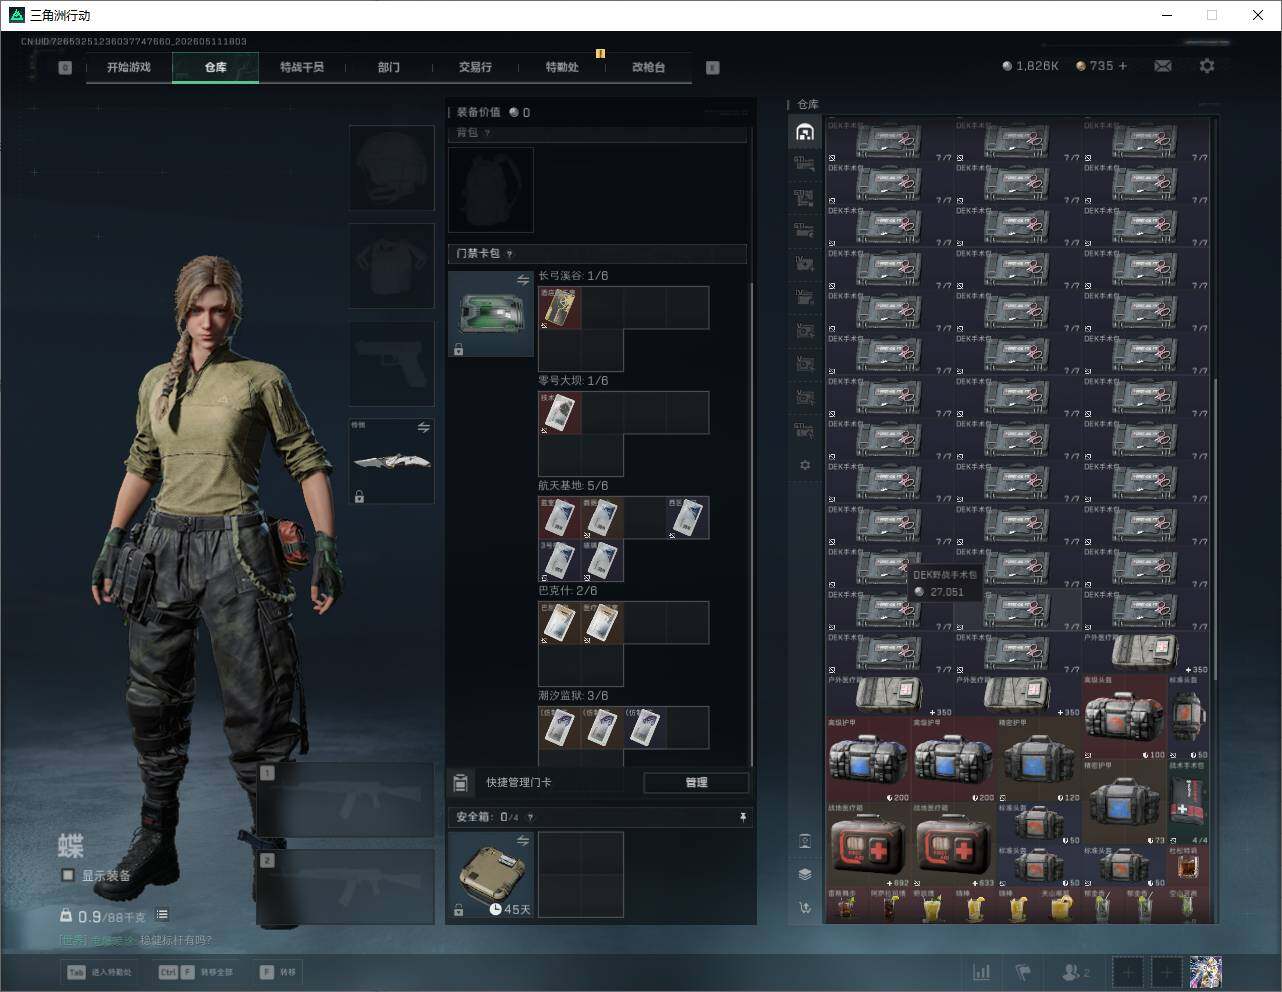Open the 特战干员 tab
1282x992 pixels.
302,67
